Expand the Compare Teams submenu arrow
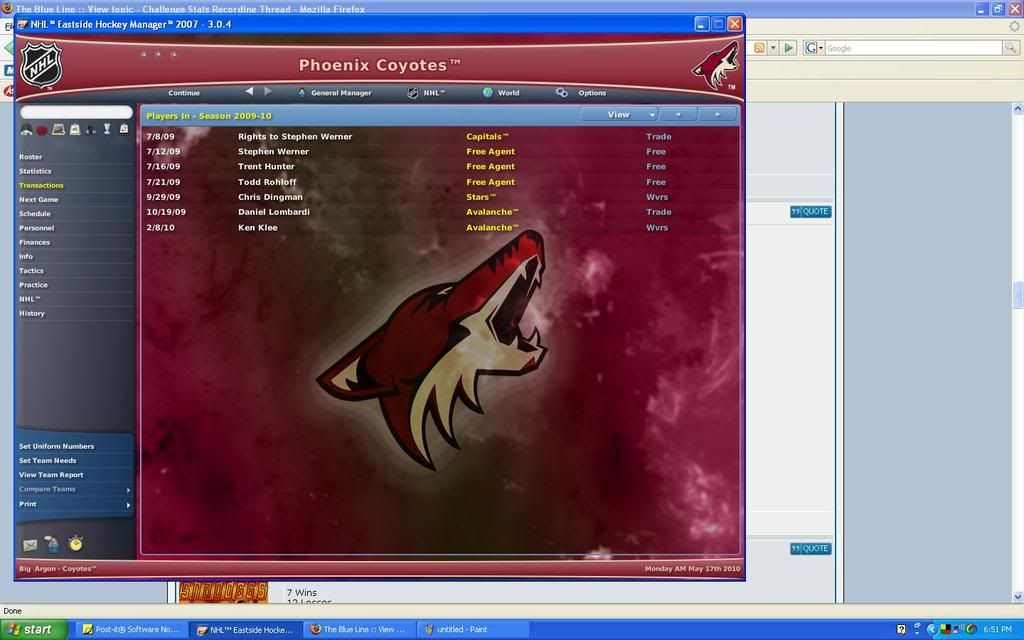This screenshot has height=640, width=1024. pyautogui.click(x=128, y=490)
